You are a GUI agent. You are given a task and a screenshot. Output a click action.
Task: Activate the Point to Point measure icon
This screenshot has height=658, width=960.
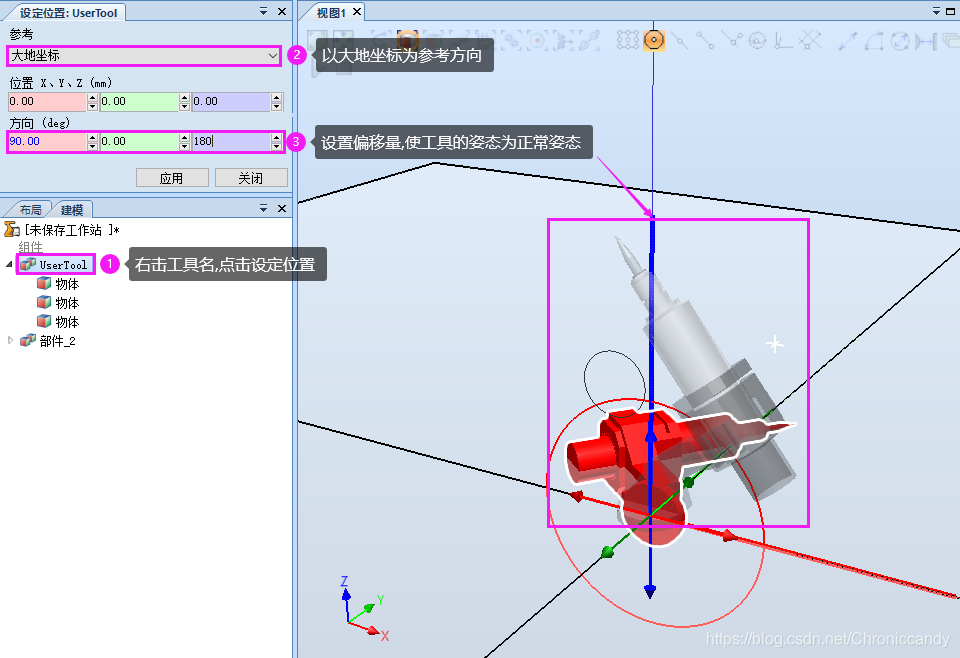point(848,40)
